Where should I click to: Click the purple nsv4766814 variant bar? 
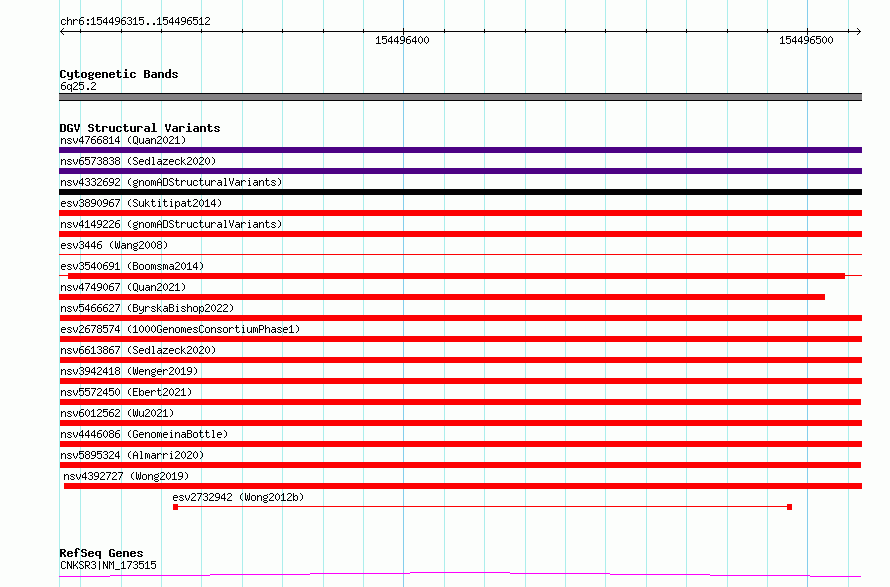460,150
